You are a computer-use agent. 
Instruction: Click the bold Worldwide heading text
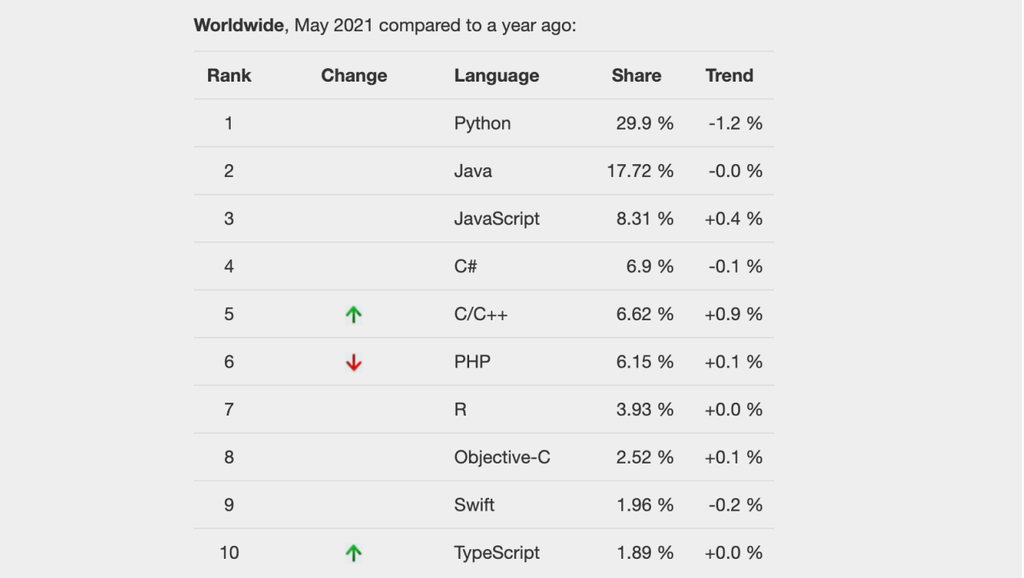pyautogui.click(x=240, y=25)
